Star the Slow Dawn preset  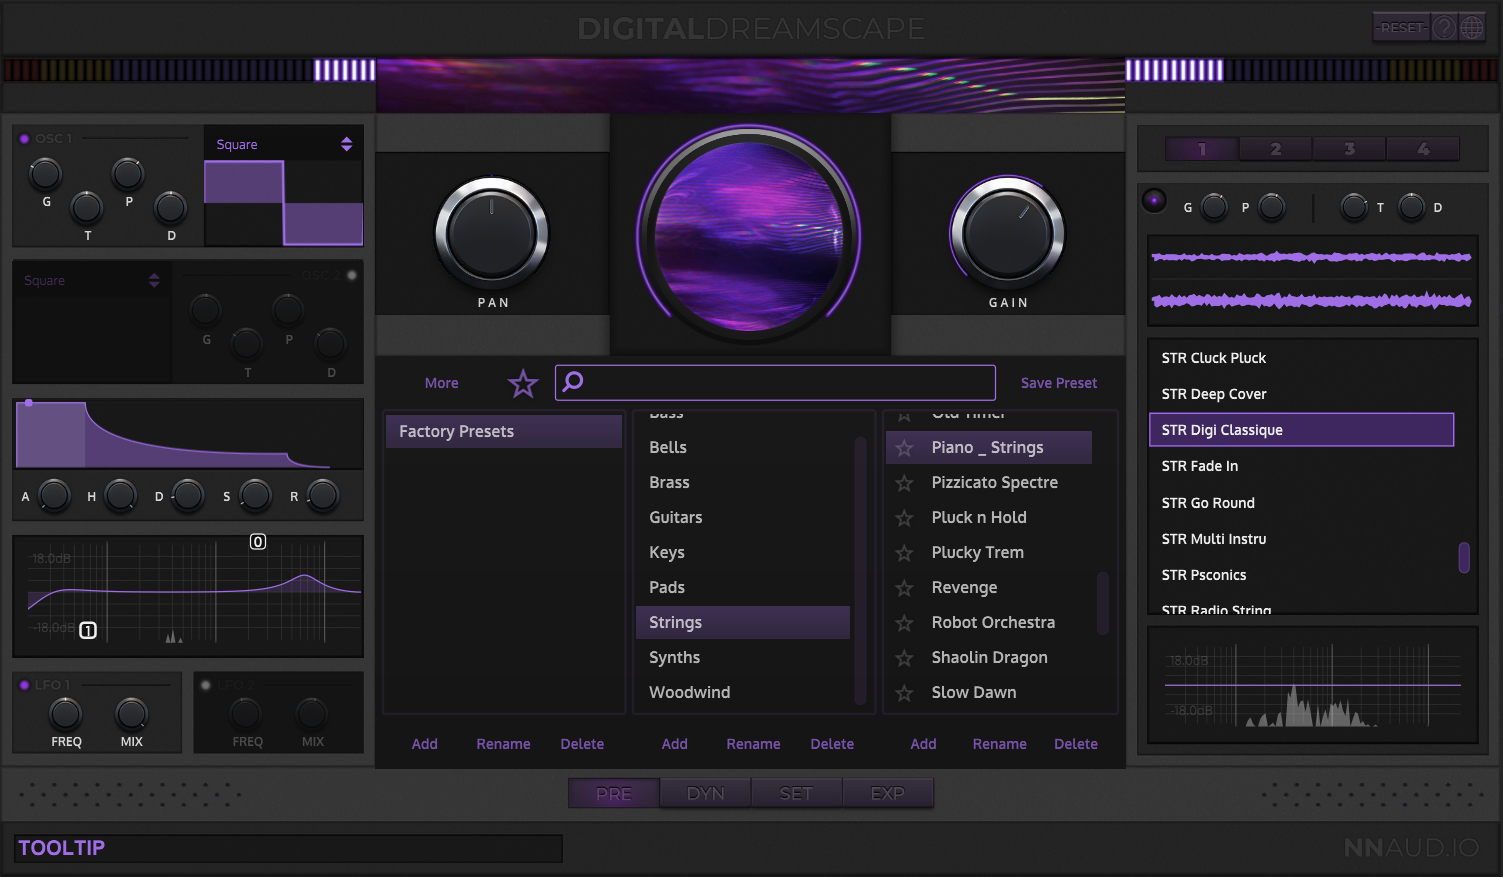[x=904, y=693]
